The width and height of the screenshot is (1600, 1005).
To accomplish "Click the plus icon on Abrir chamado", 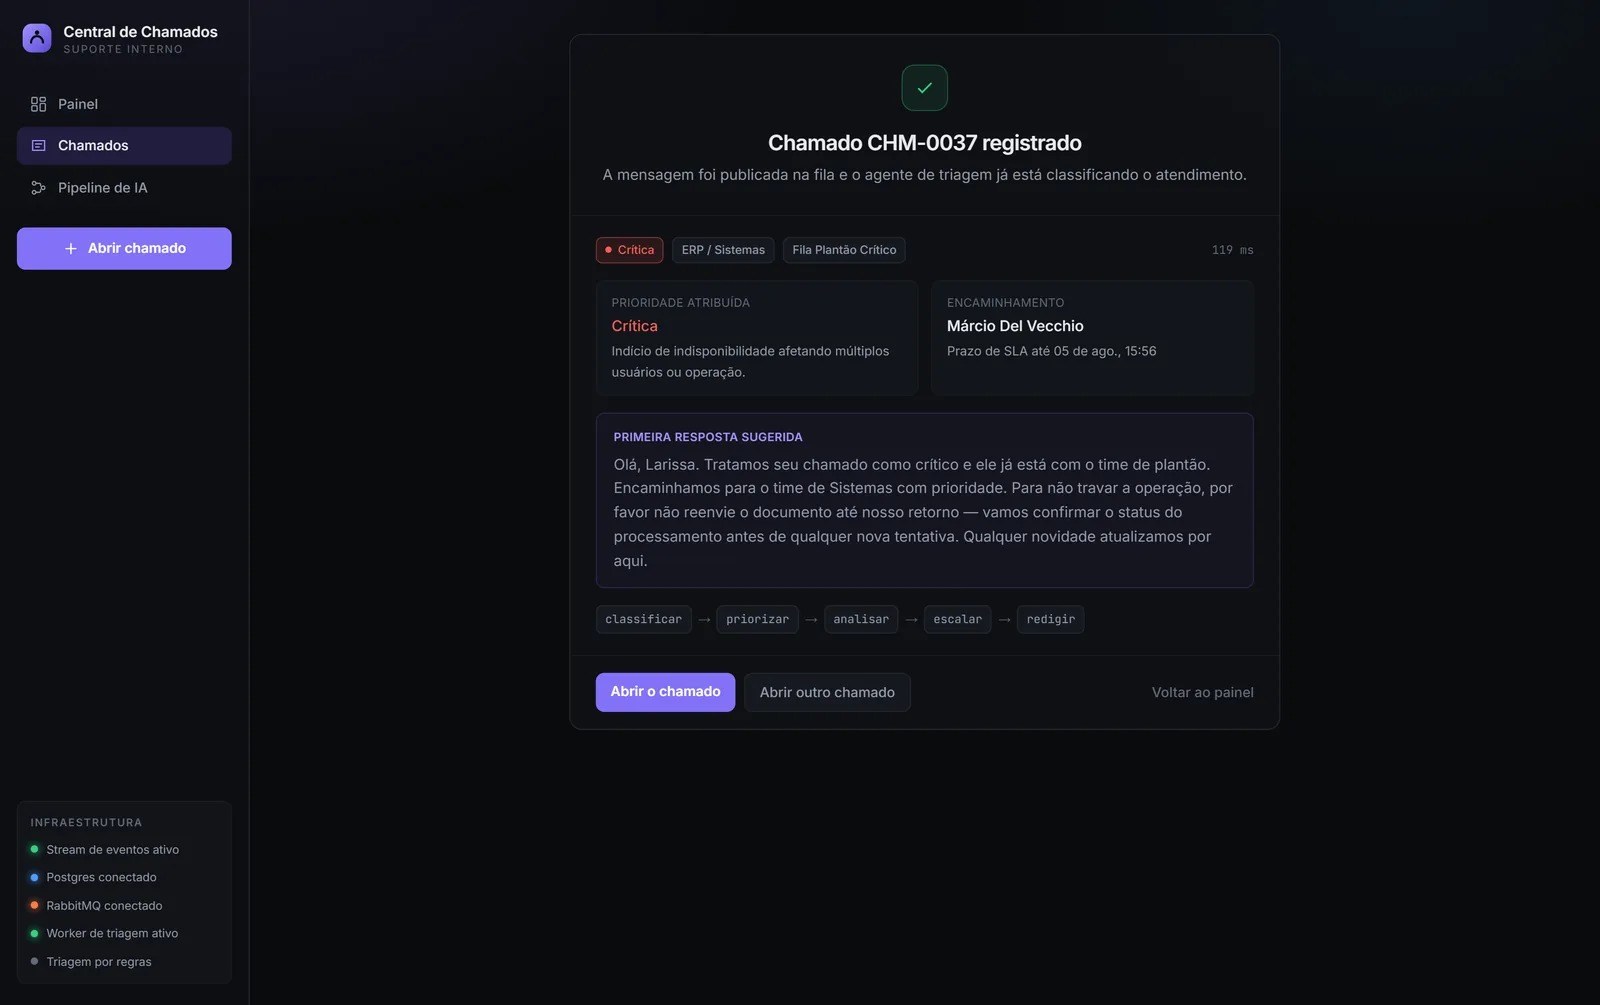I will [x=71, y=249].
